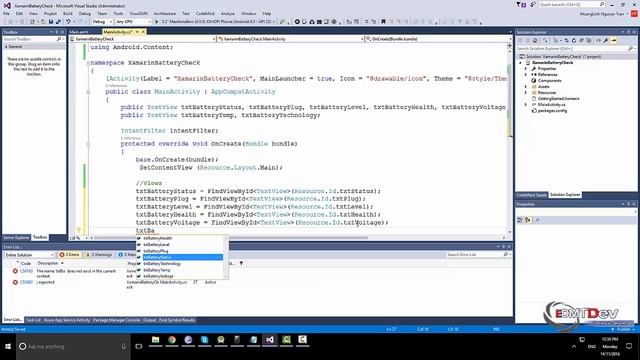
Task: Open the Any CPU platform dropdown
Action: (x=133, y=22)
